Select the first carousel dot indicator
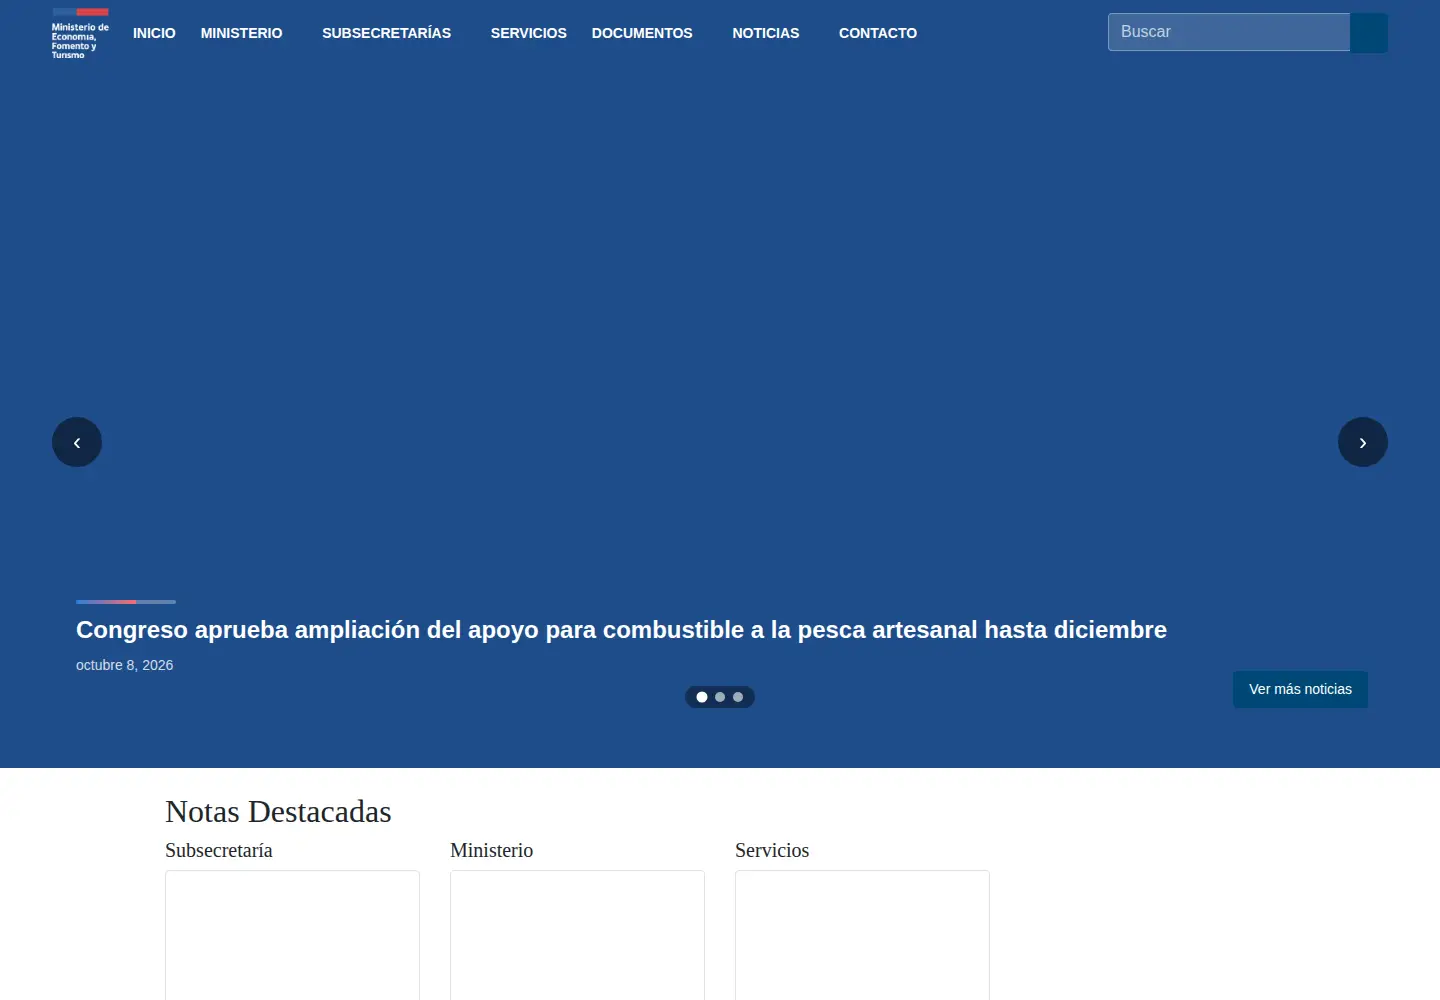This screenshot has width=1440, height=1000. (702, 697)
